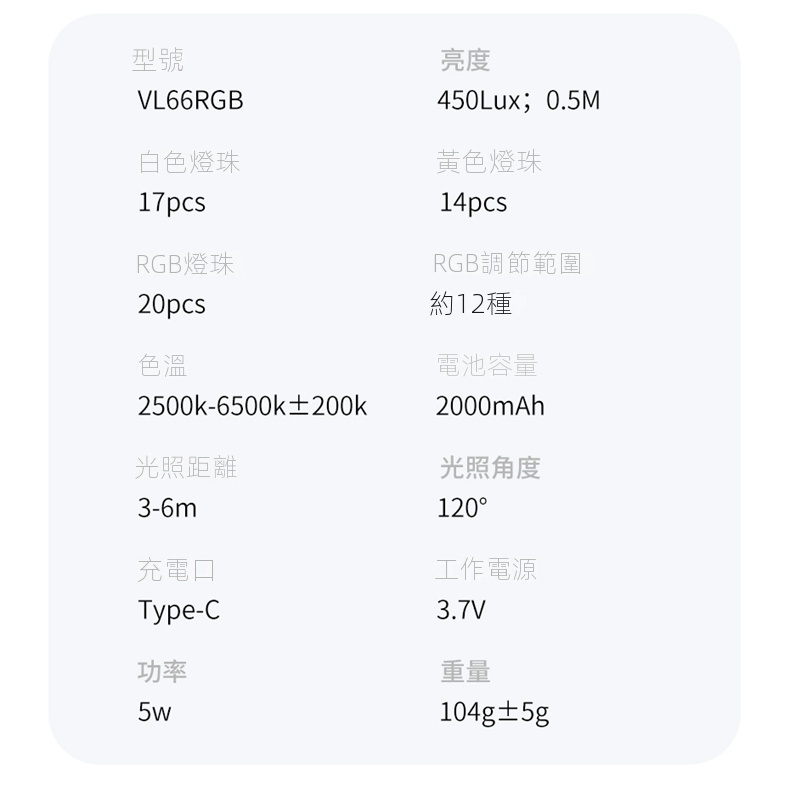Click the color temperature 2500k-6500k±200k value
The height and width of the screenshot is (807, 790).
tap(252, 406)
